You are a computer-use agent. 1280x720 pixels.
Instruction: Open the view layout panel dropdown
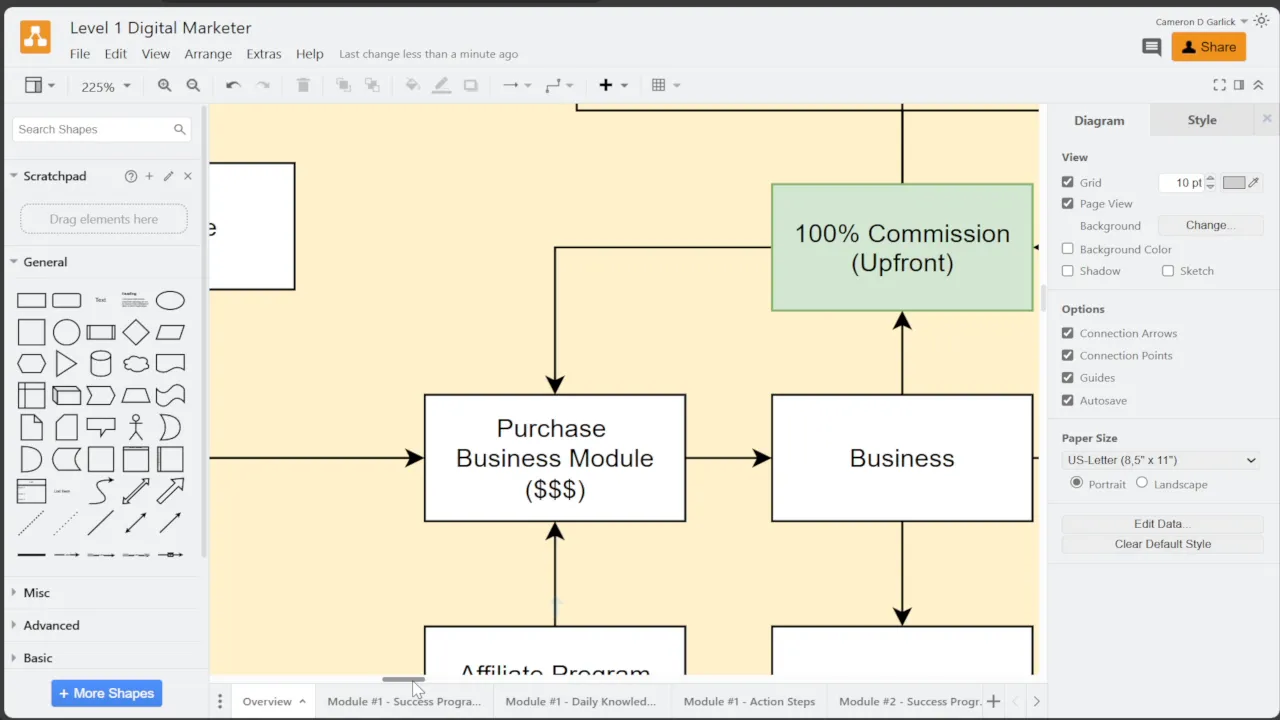(x=40, y=86)
